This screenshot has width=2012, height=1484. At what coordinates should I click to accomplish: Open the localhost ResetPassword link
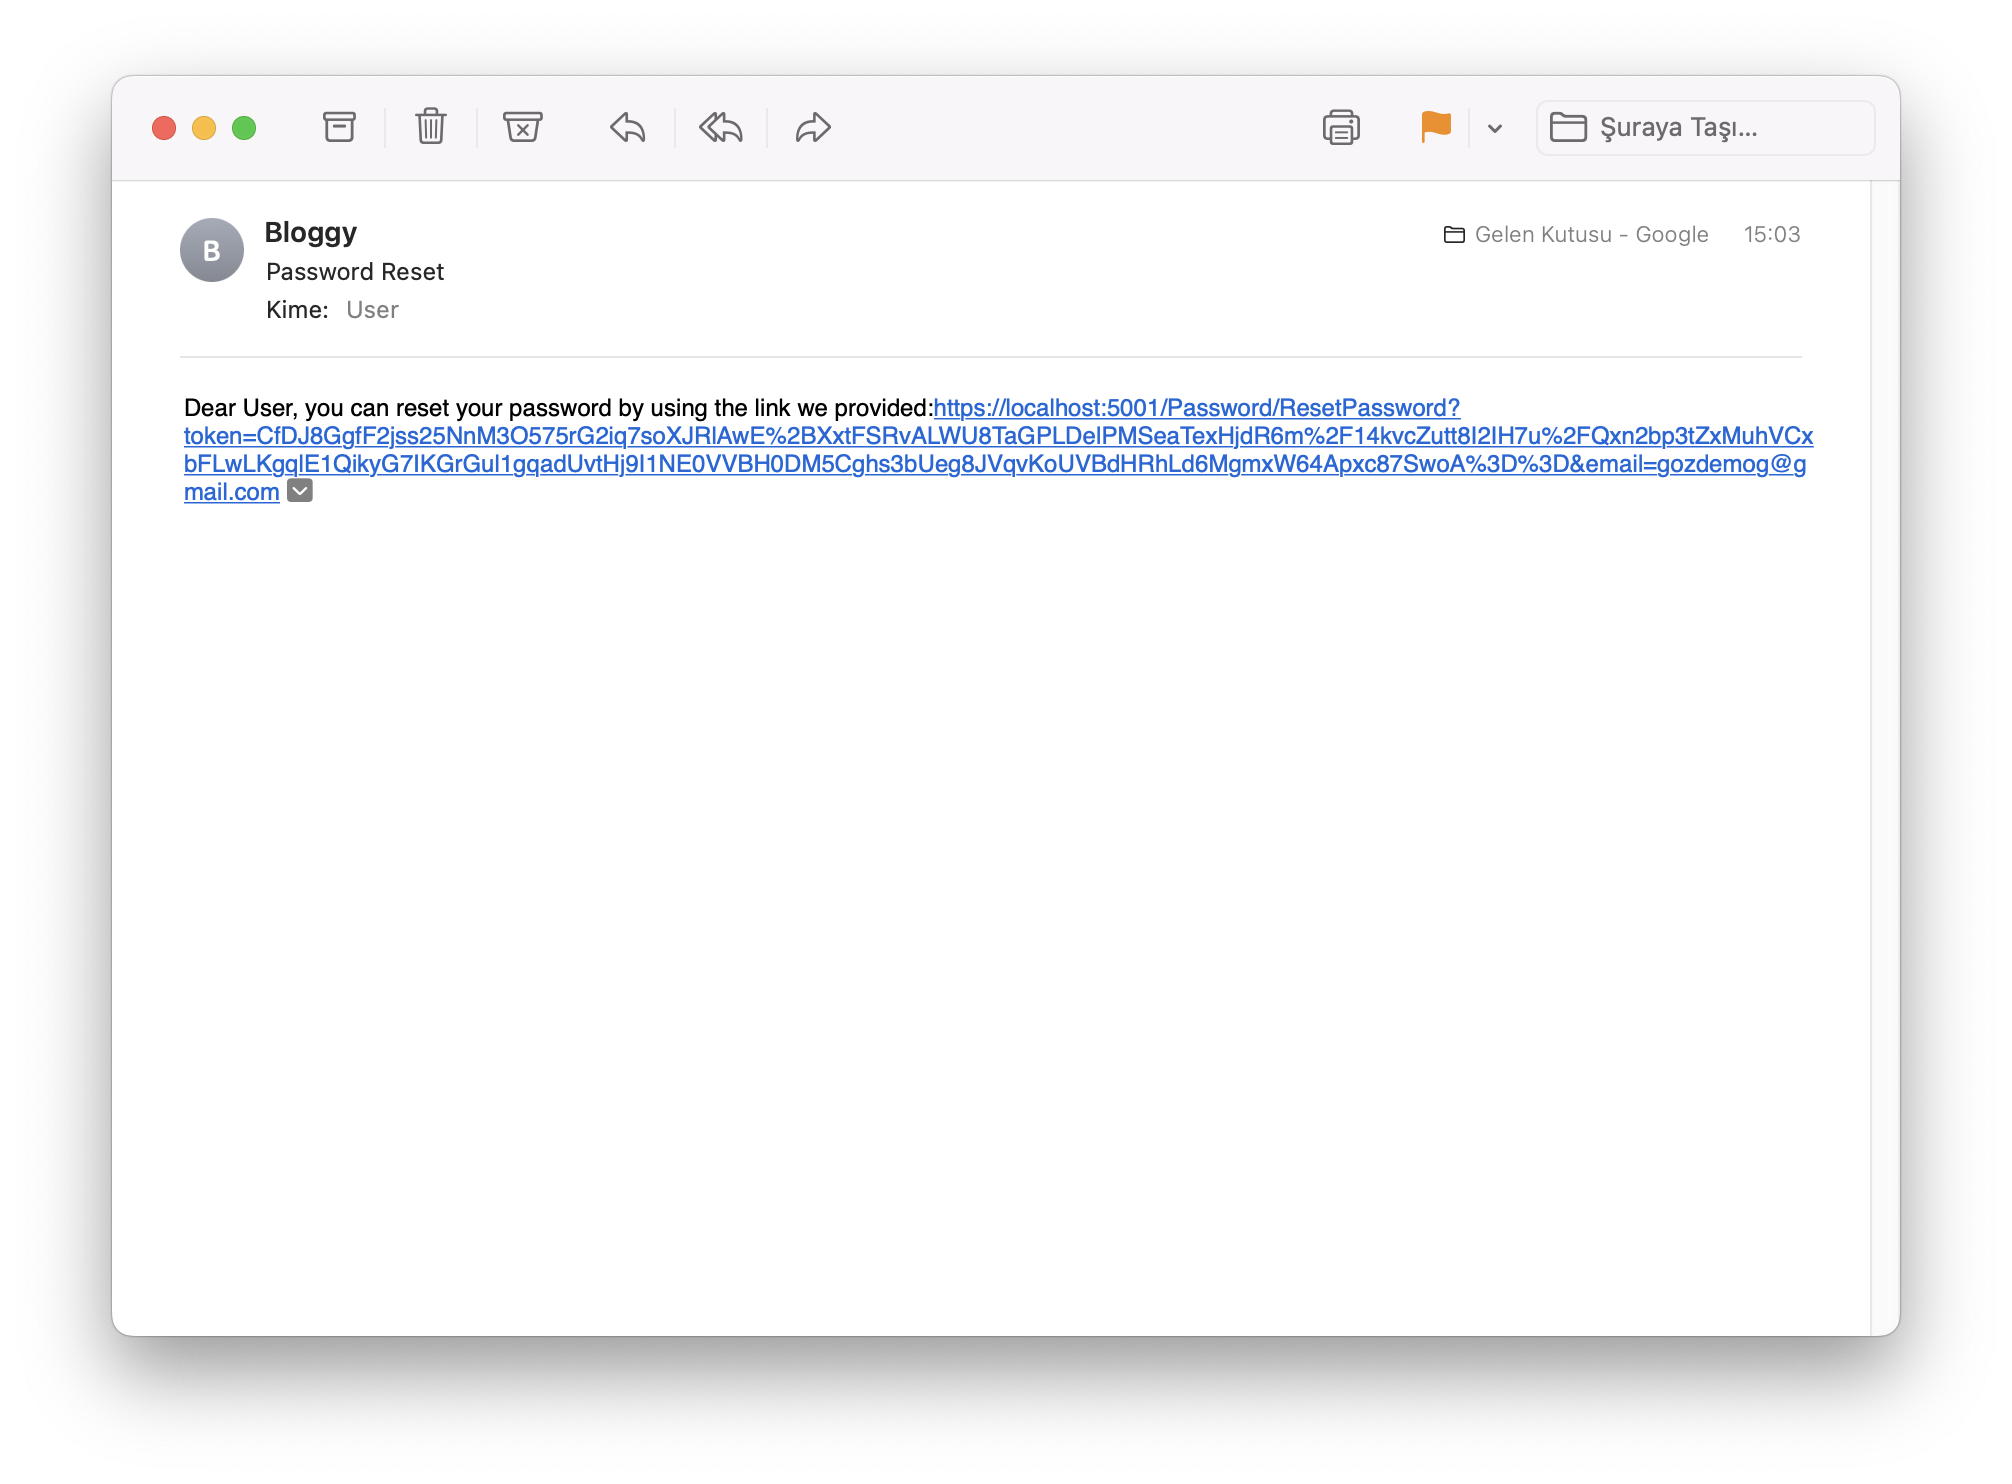pos(997,450)
